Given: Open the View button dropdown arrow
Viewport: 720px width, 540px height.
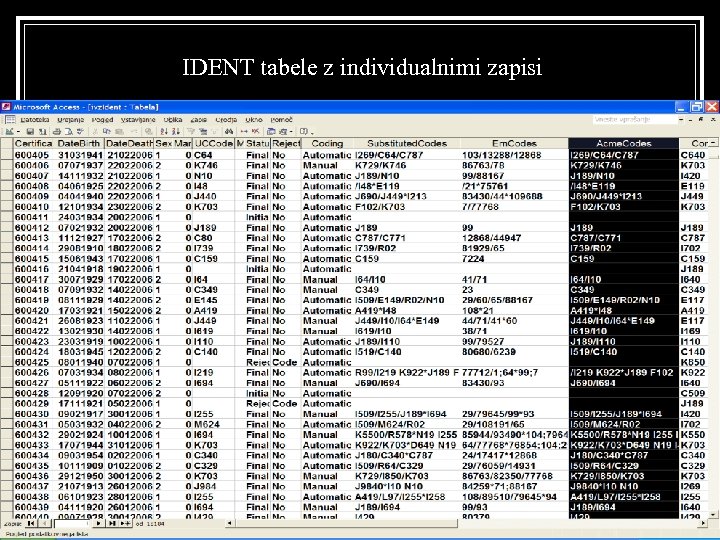Looking at the screenshot, I should [x=16, y=132].
